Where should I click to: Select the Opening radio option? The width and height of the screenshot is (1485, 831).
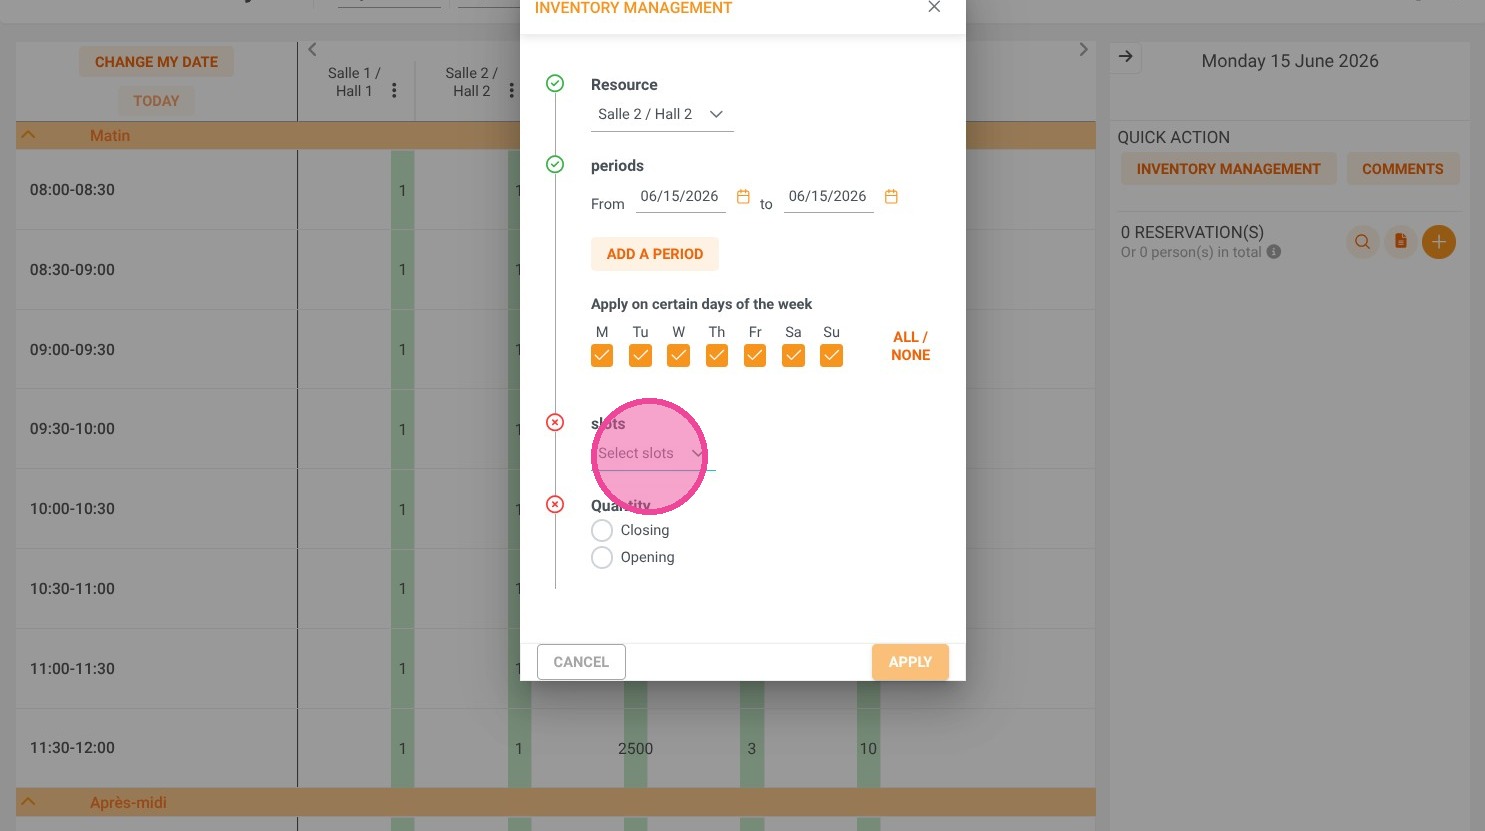point(602,558)
